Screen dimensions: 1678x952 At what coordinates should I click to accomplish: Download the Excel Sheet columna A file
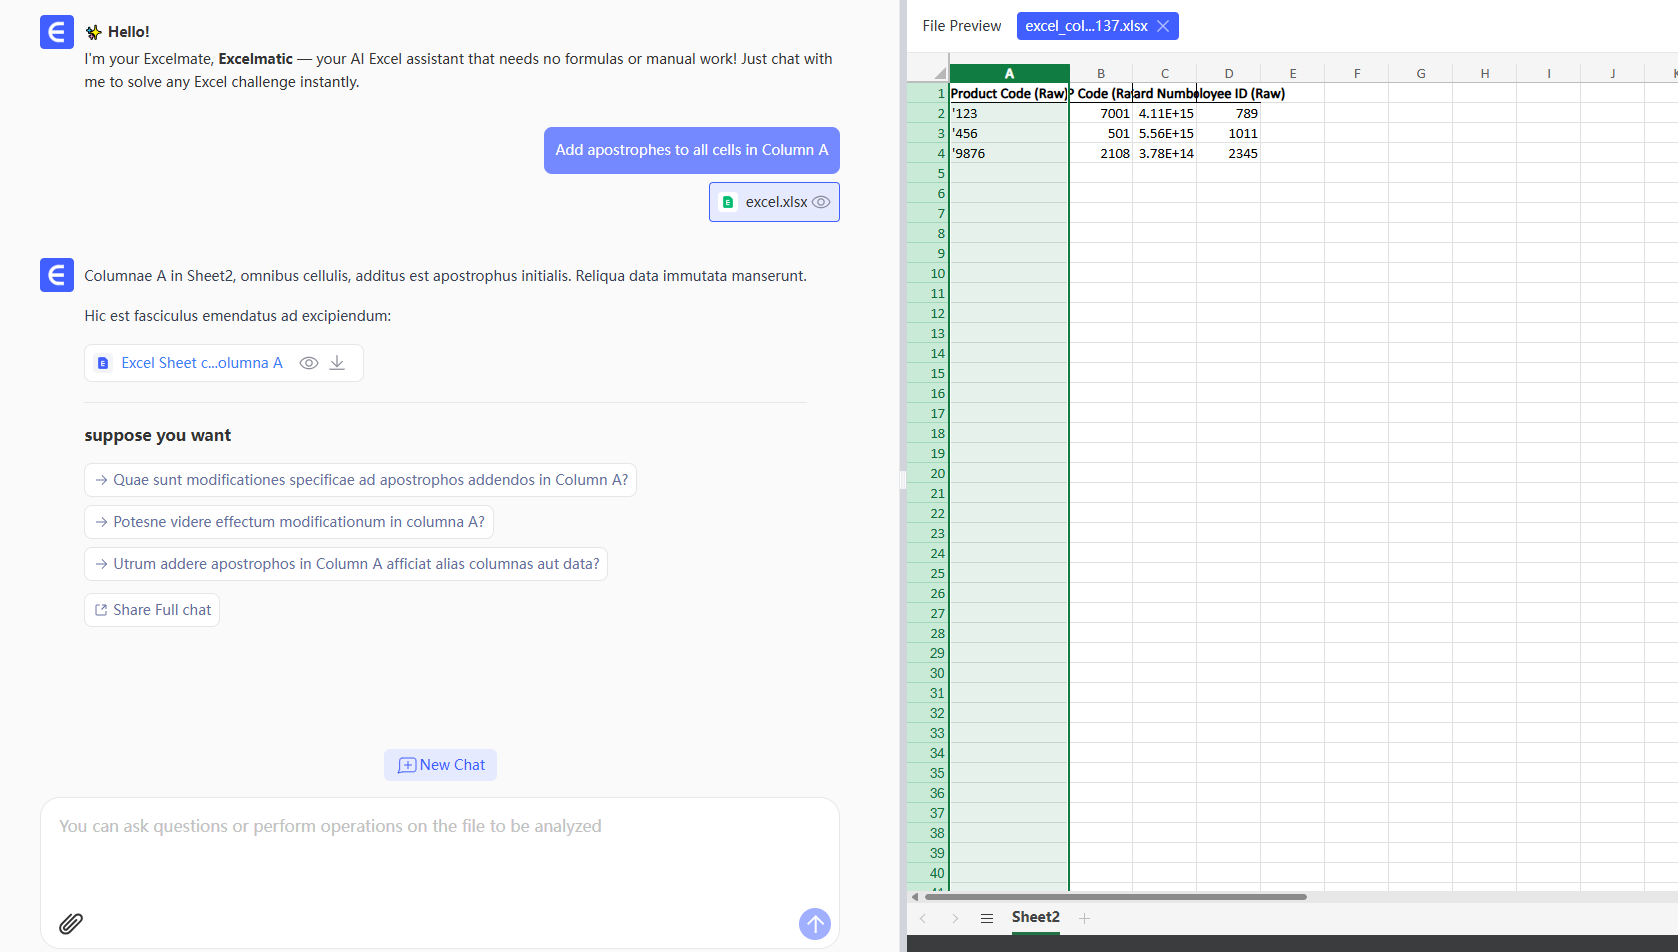[337, 363]
